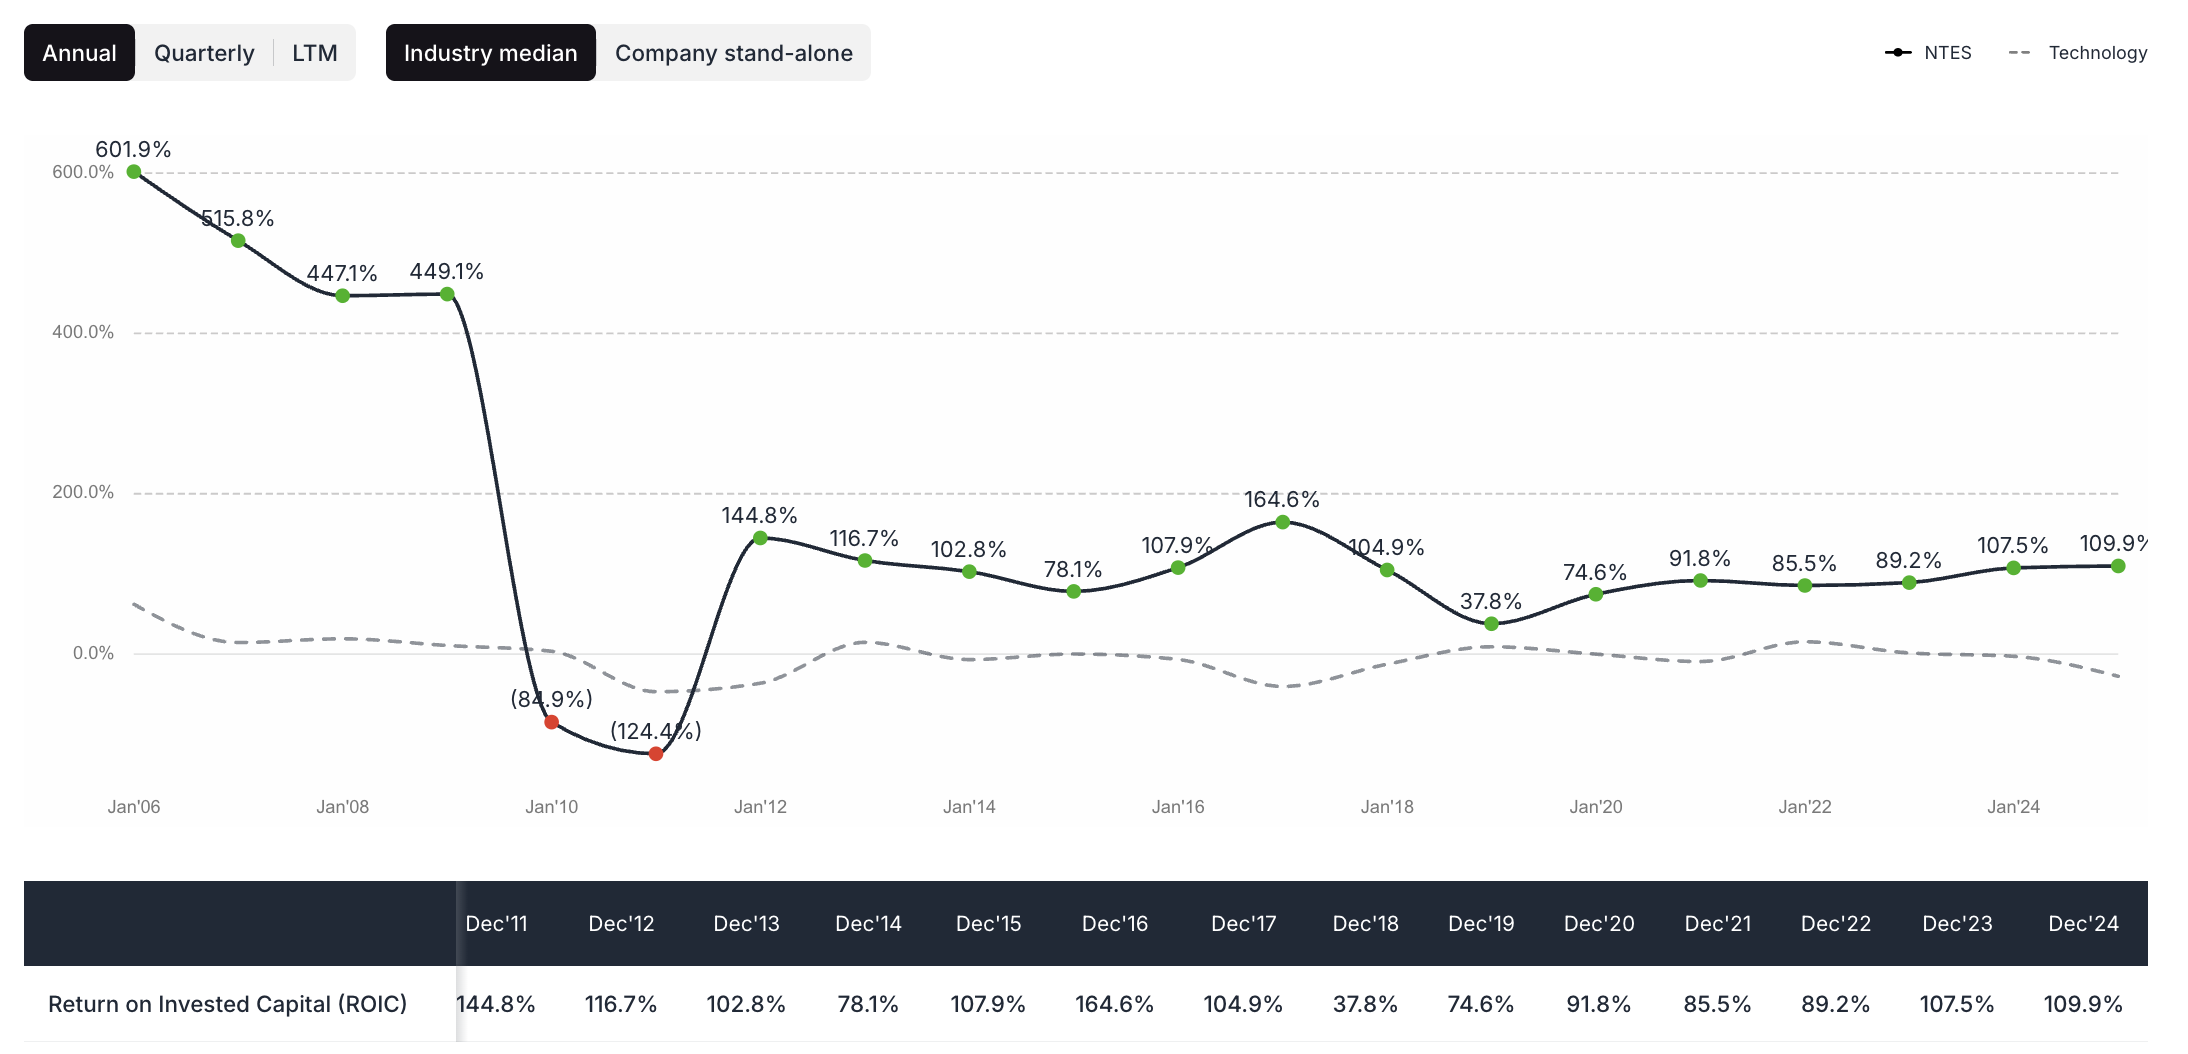Toggle NTES series visibility in legend

(x=1928, y=52)
